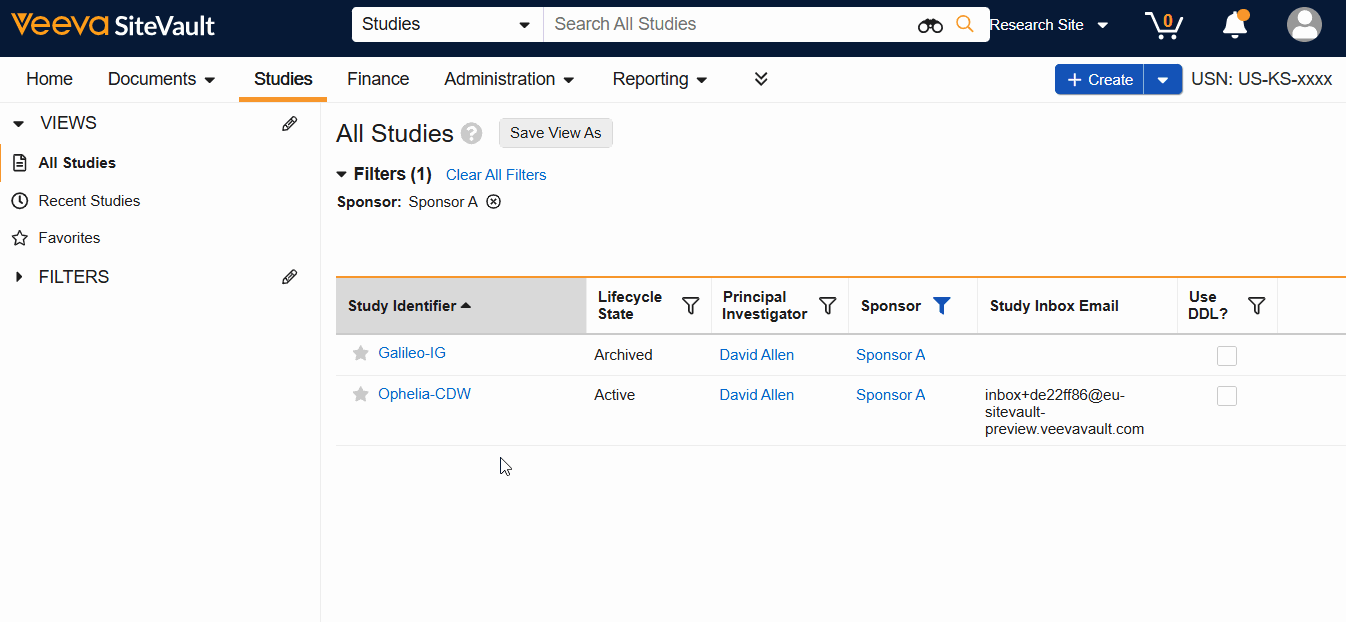Click the binoculars advanced search icon
Image resolution: width=1346 pixels, height=622 pixels.
(x=930, y=25)
